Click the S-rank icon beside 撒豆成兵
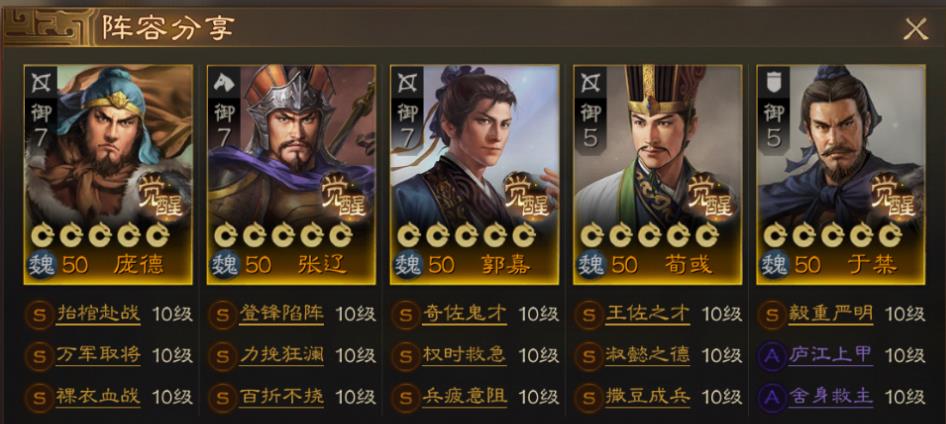 [587, 397]
